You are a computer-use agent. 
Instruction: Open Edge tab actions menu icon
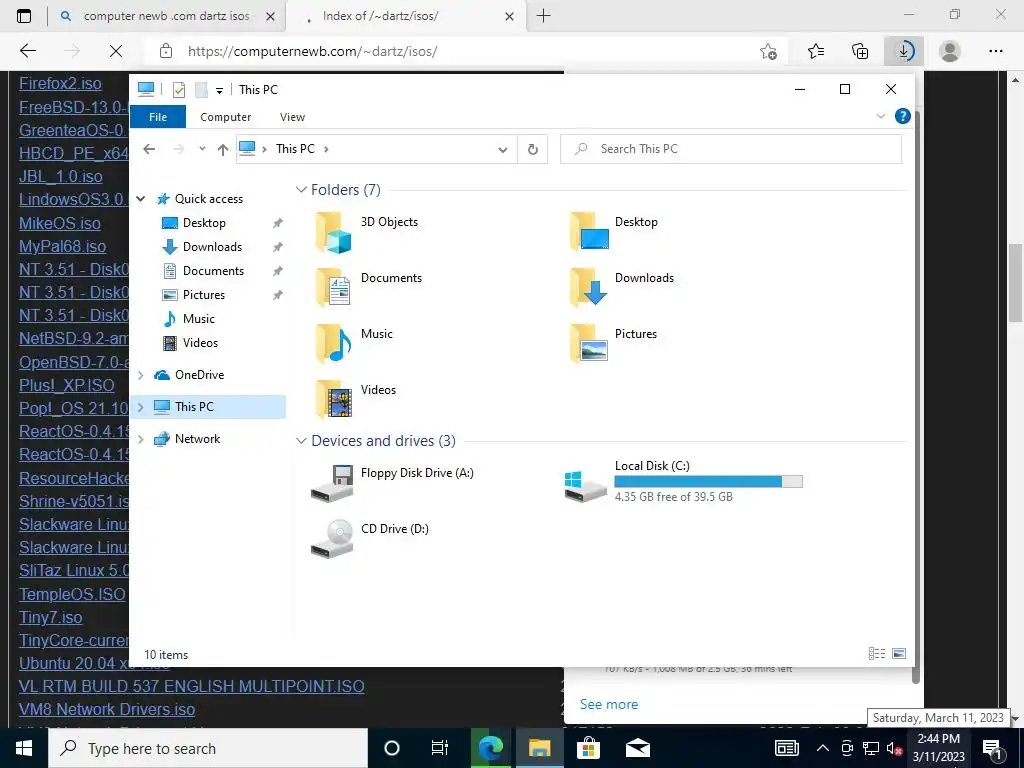[x=24, y=16]
